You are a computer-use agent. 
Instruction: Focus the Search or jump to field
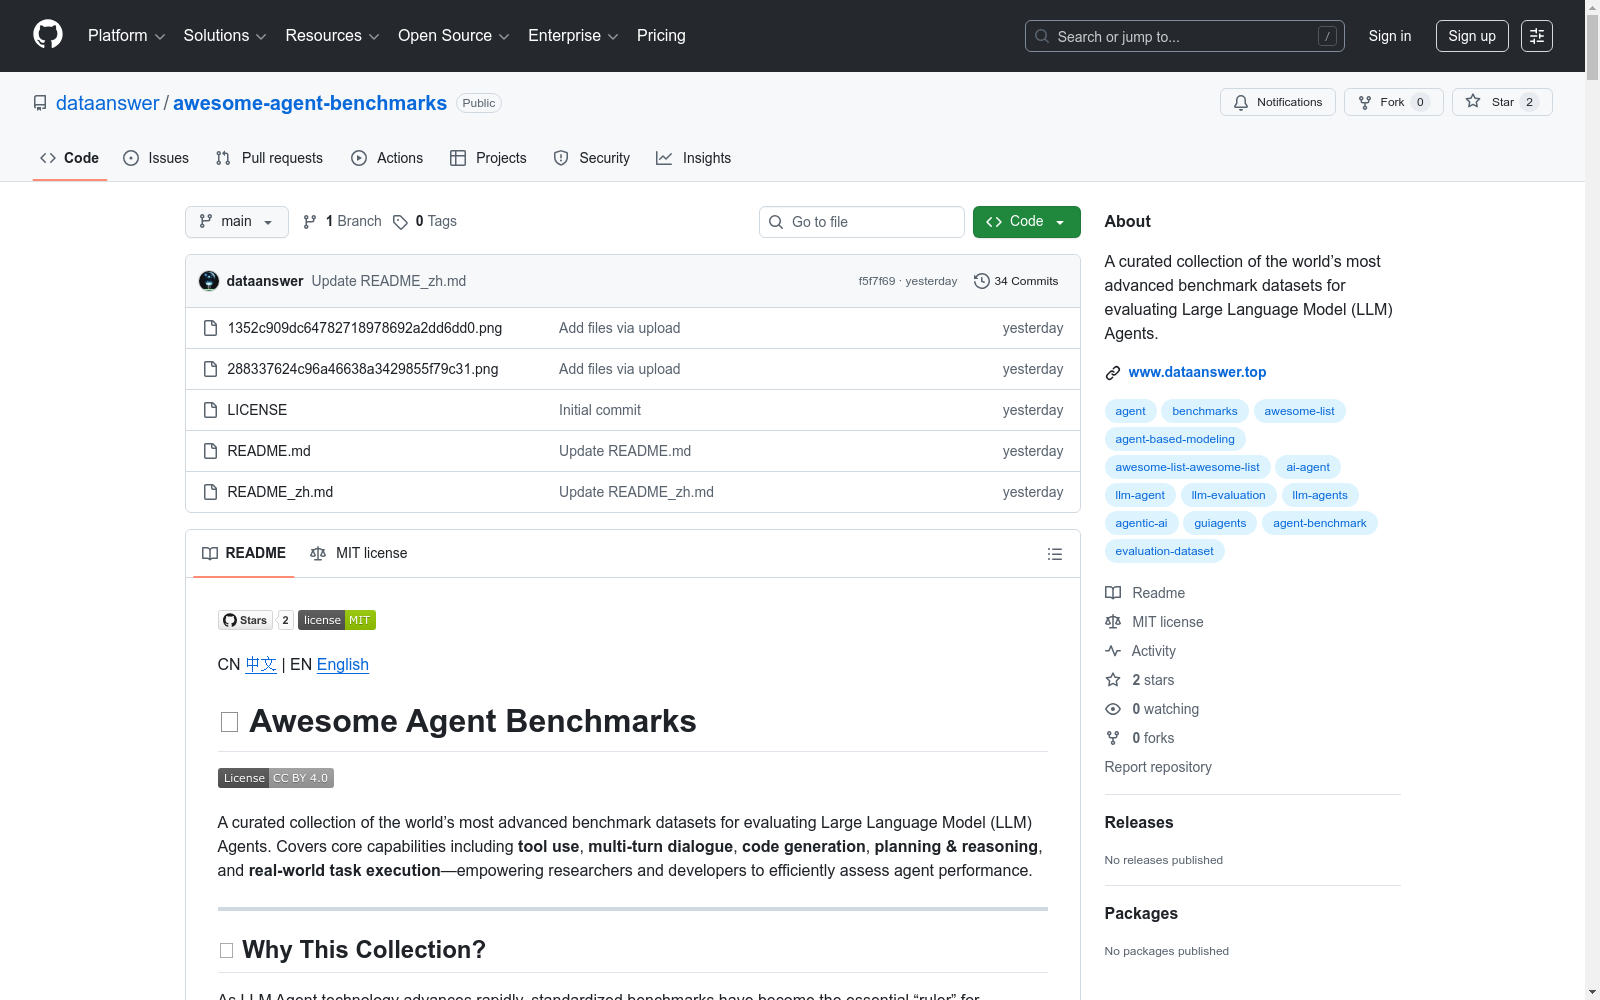1185,36
